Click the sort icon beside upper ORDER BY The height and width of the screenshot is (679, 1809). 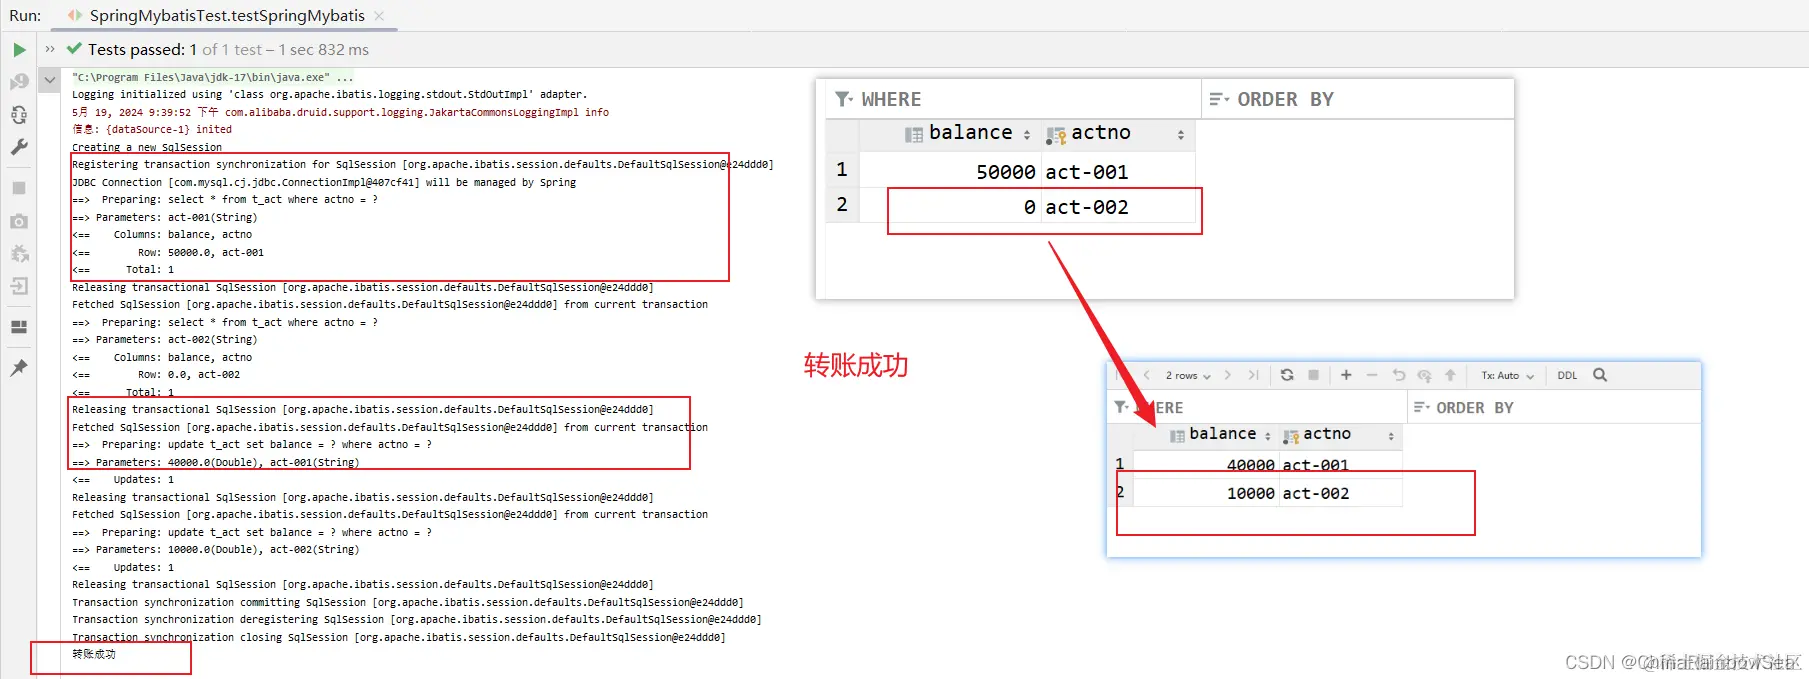1219,99
